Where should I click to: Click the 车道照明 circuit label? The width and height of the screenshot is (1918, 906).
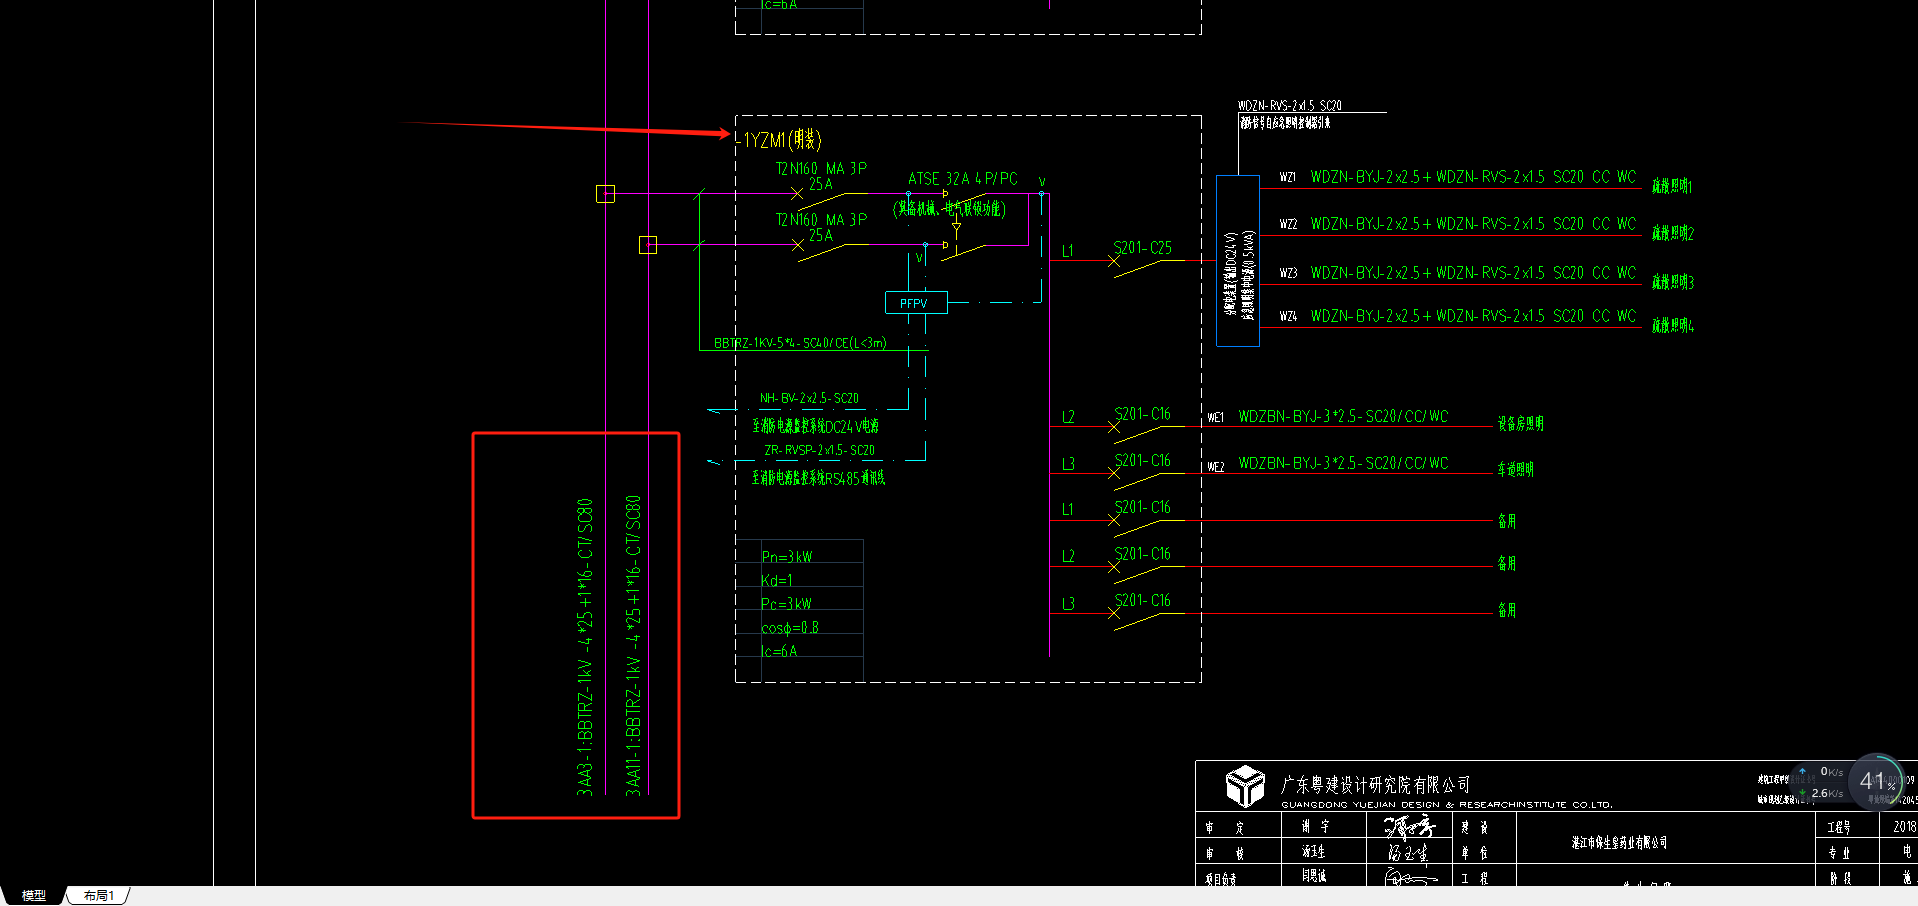[1515, 469]
